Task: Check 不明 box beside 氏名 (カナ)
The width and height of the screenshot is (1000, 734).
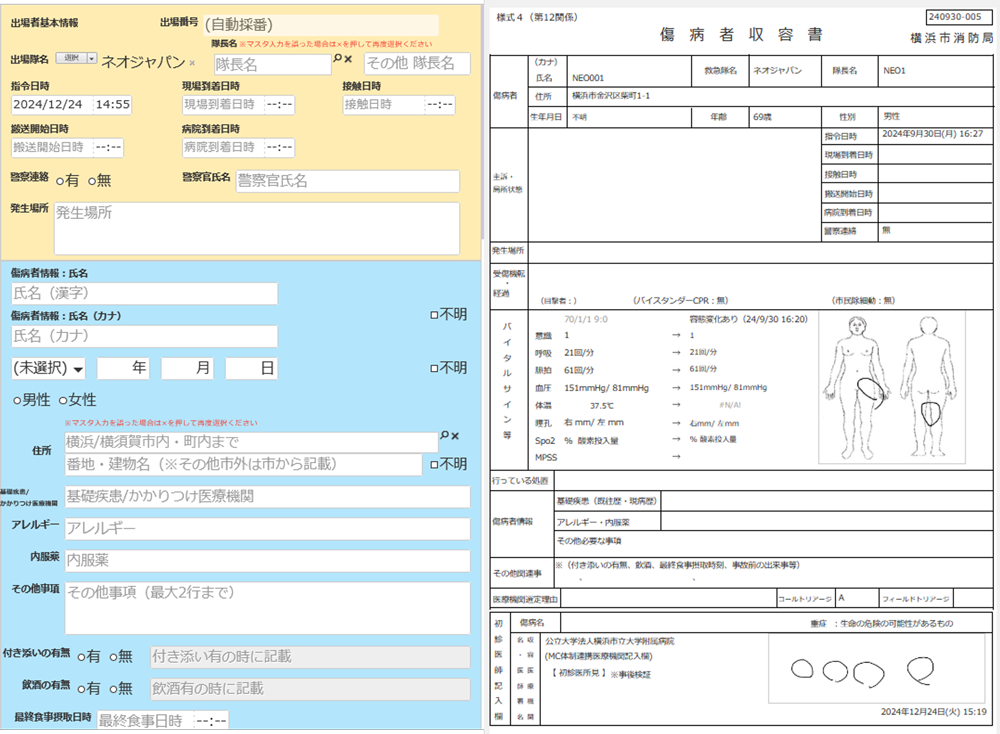Action: 433,314
